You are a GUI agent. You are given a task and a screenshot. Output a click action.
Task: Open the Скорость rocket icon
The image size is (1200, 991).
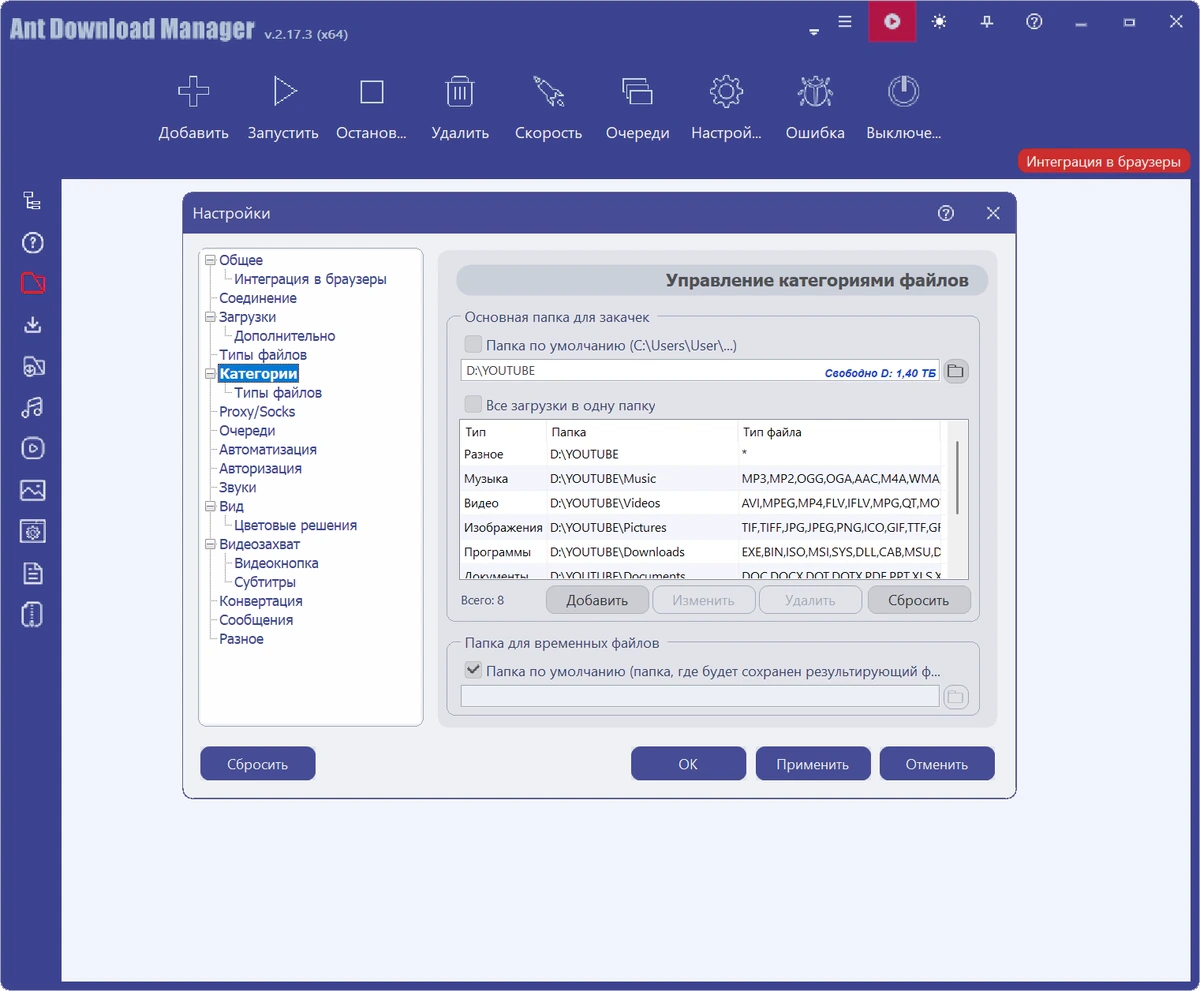tap(548, 92)
